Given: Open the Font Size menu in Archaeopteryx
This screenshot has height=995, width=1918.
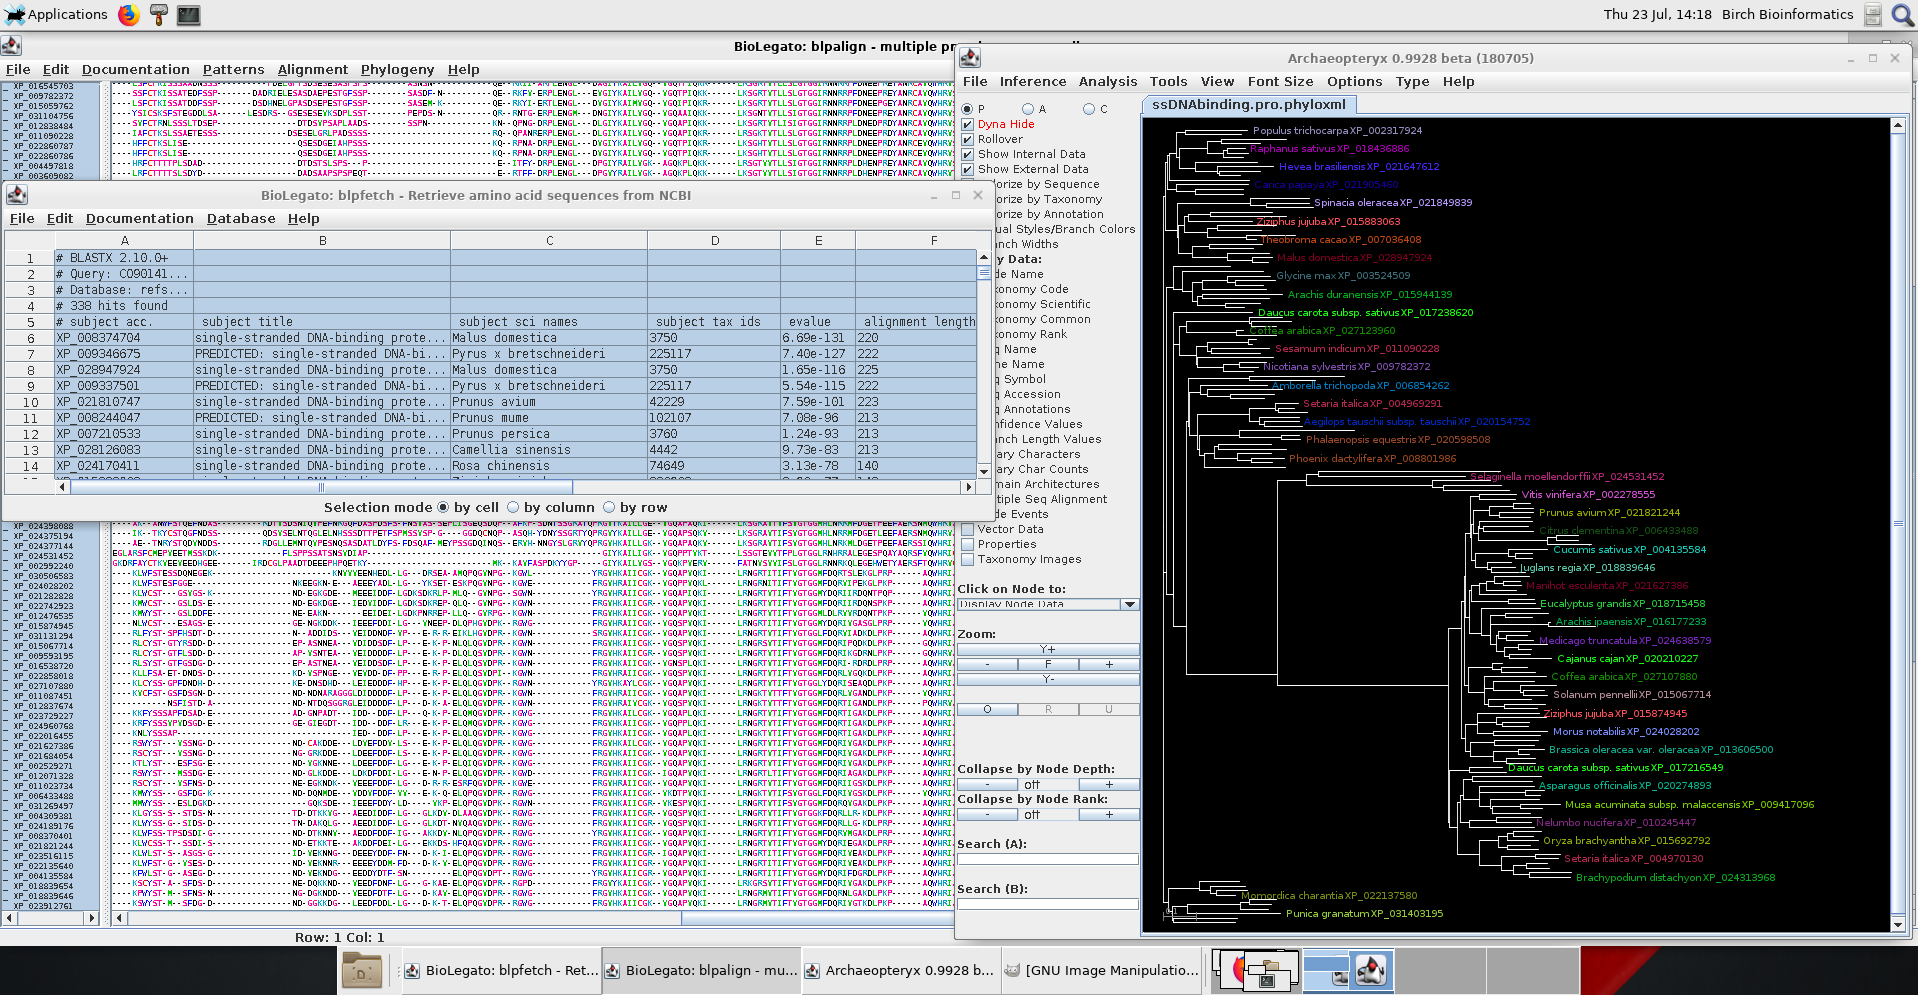Looking at the screenshot, I should pos(1279,82).
